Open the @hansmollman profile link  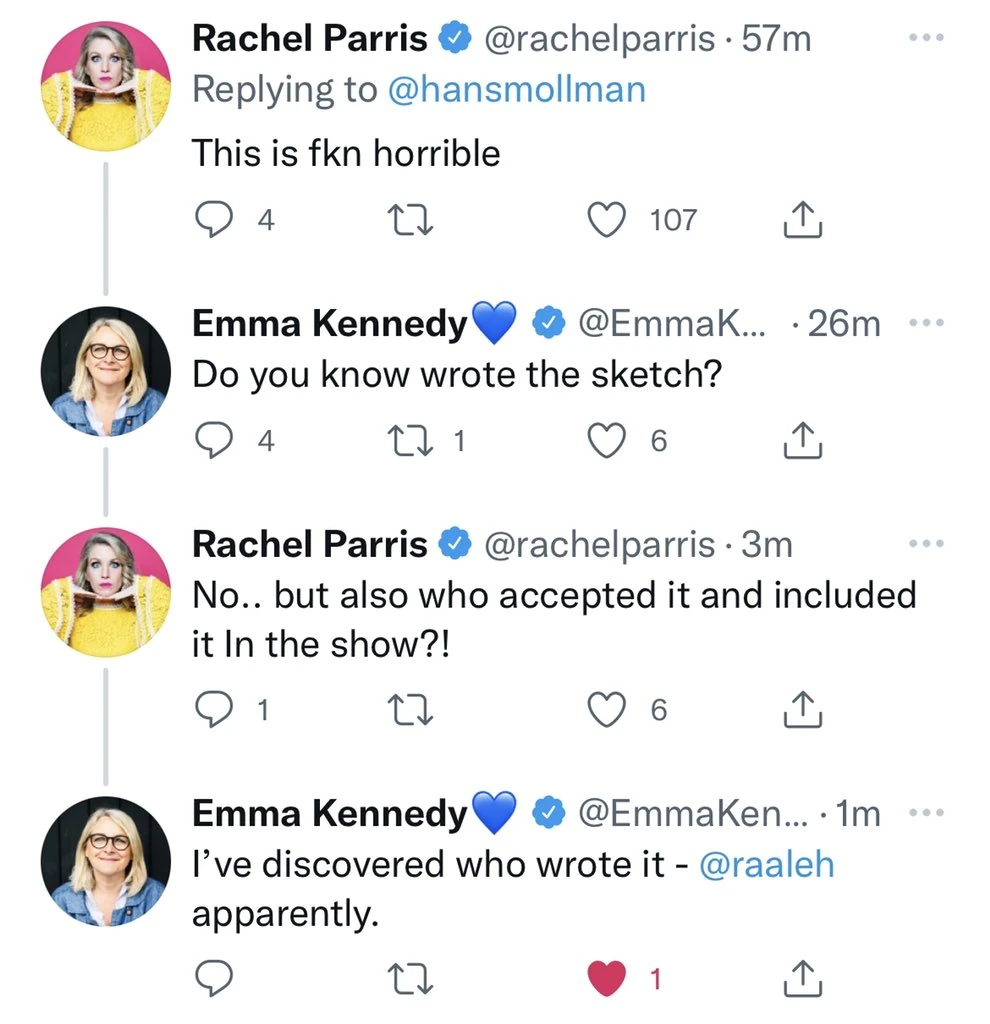(516, 90)
